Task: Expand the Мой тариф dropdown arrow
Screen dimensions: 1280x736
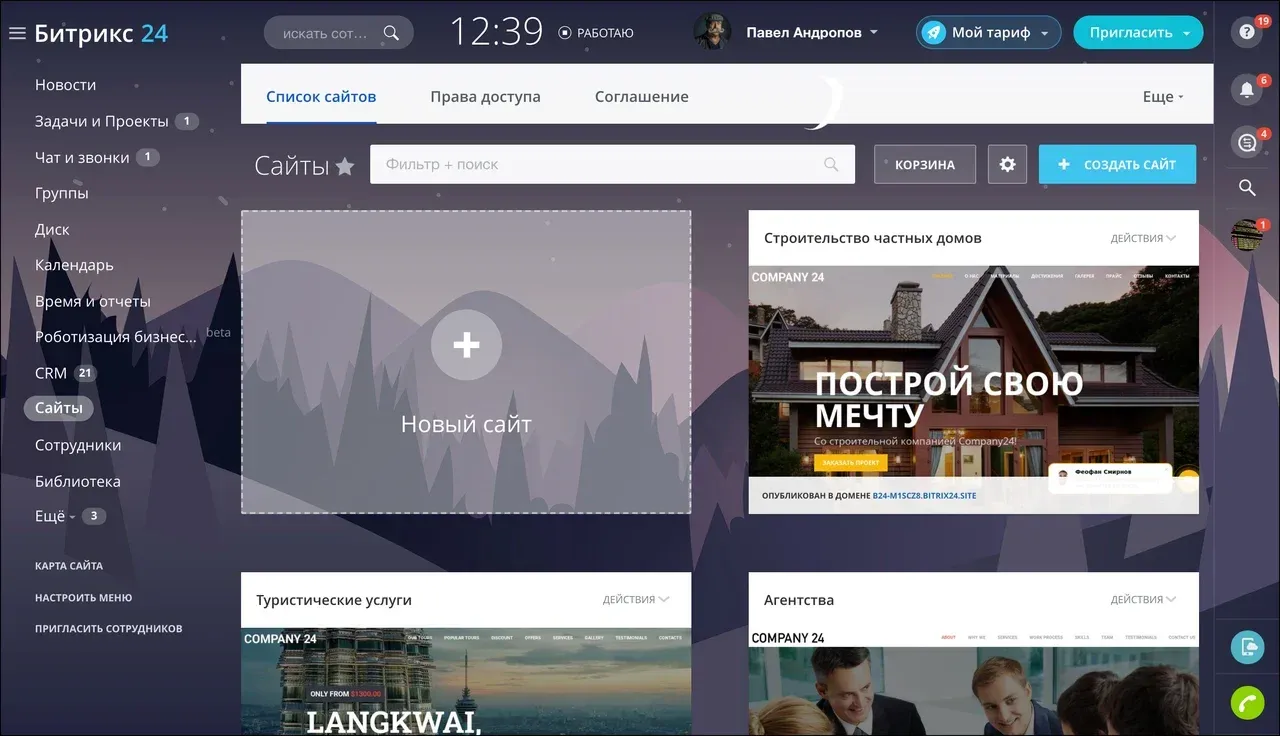Action: [1045, 33]
